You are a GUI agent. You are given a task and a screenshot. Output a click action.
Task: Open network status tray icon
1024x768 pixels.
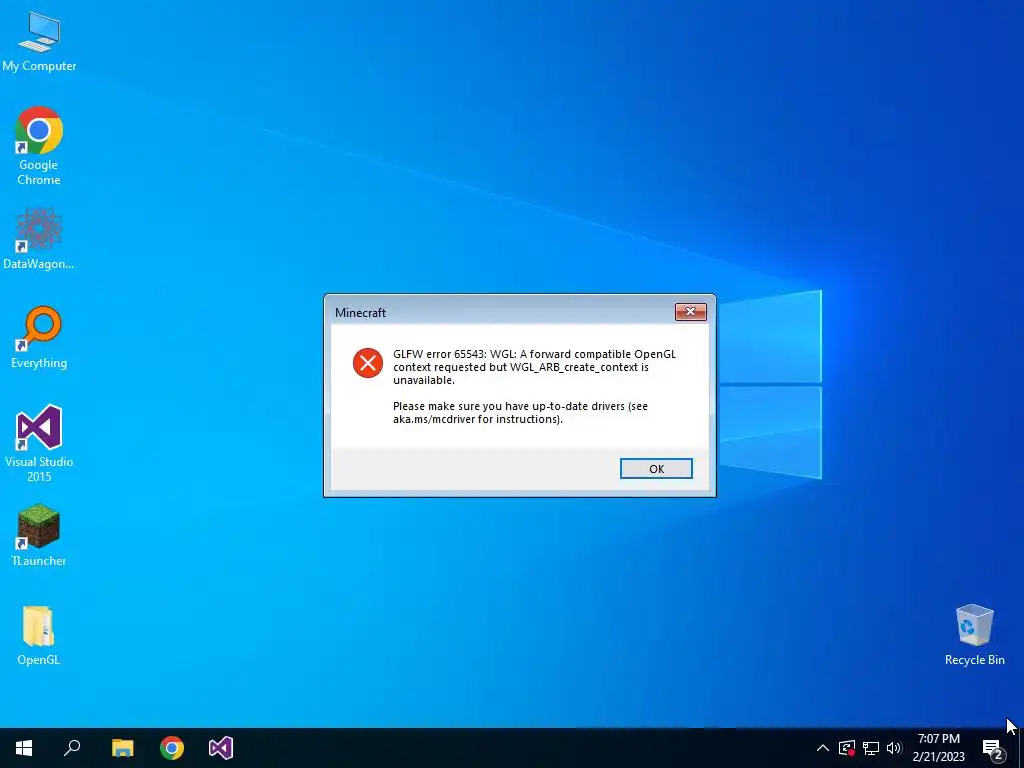[871, 748]
